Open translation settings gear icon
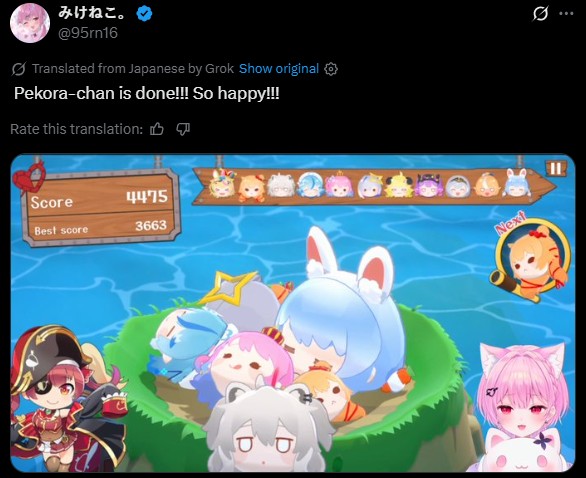 (x=331, y=69)
